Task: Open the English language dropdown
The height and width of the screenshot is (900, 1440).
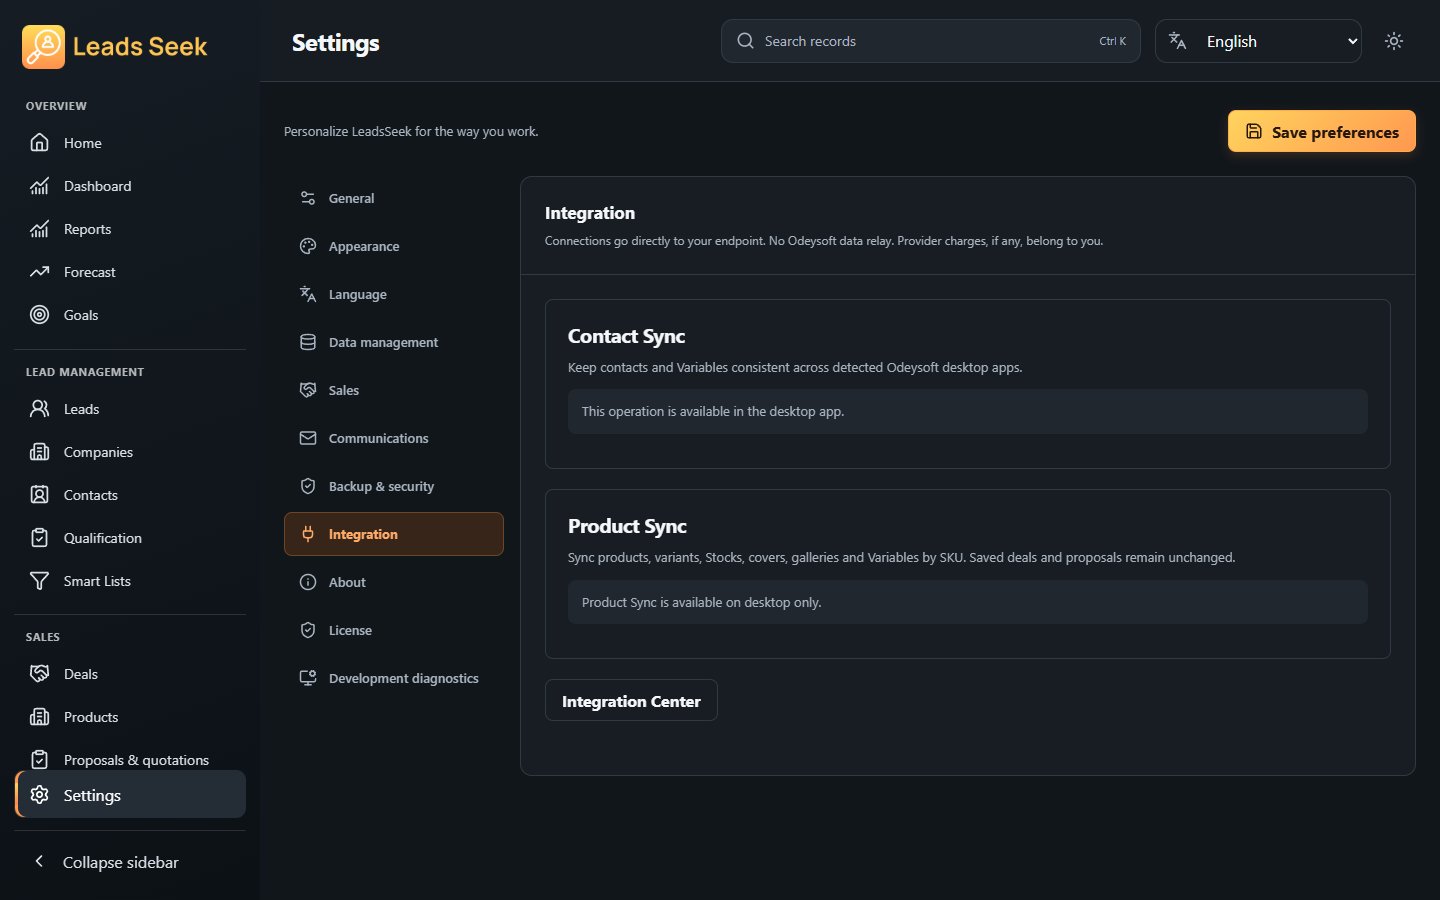Action: click(1258, 41)
